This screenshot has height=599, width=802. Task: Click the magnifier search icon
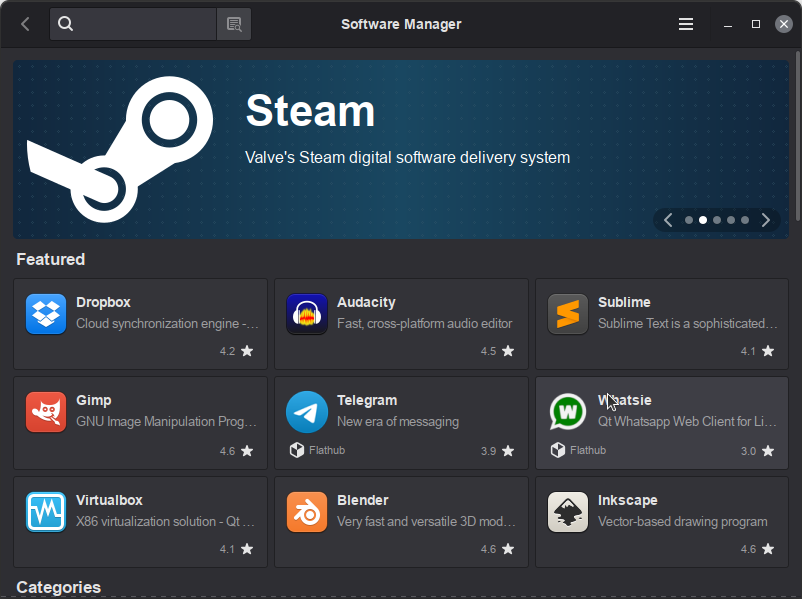(x=65, y=24)
